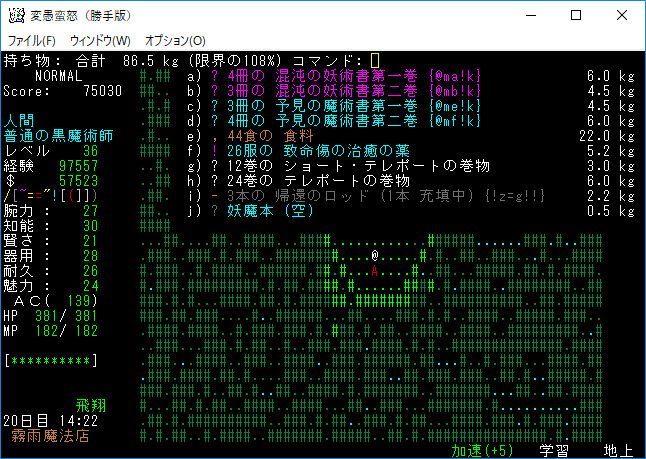Click the red A monster on map
The height and width of the screenshot is (459, 646).
click(373, 270)
